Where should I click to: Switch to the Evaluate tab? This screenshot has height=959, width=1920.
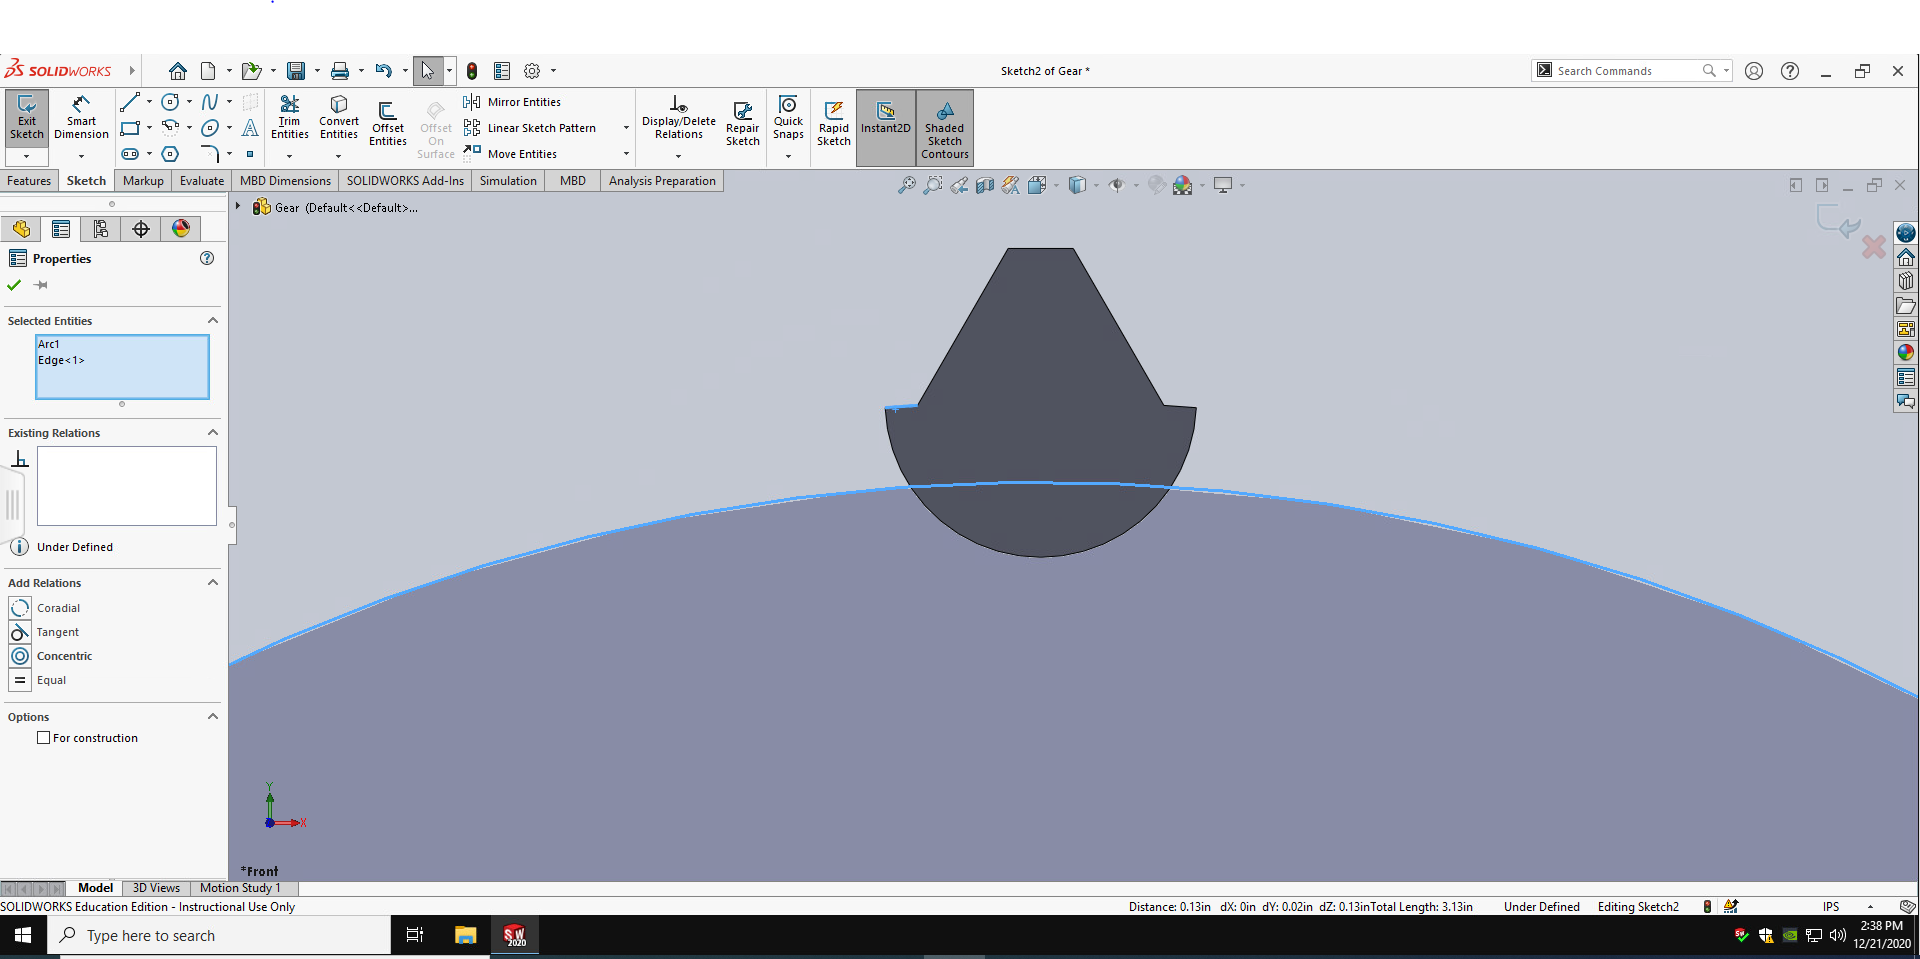point(201,181)
